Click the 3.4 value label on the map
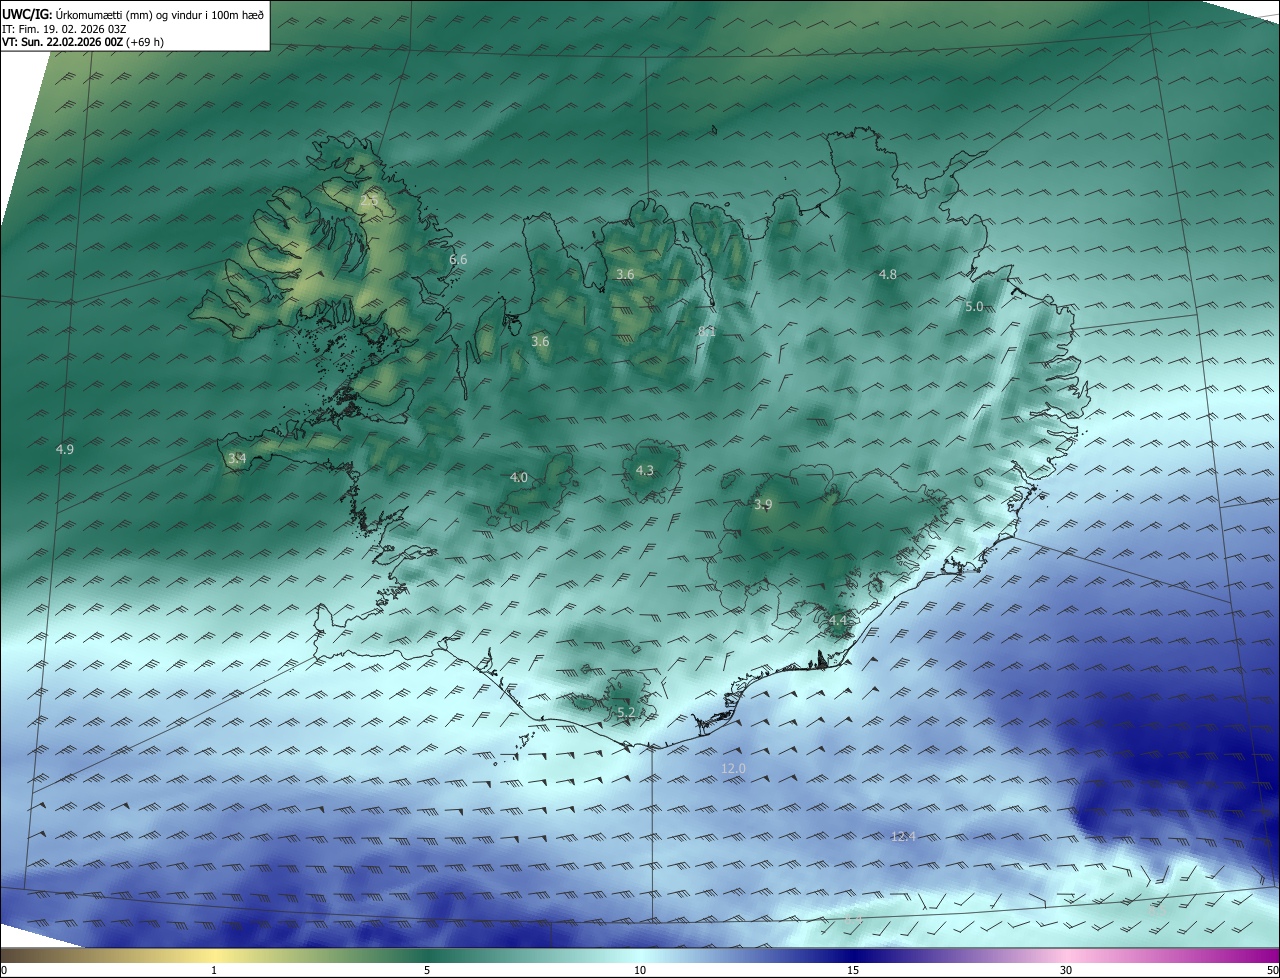1280x978 pixels. (237, 458)
